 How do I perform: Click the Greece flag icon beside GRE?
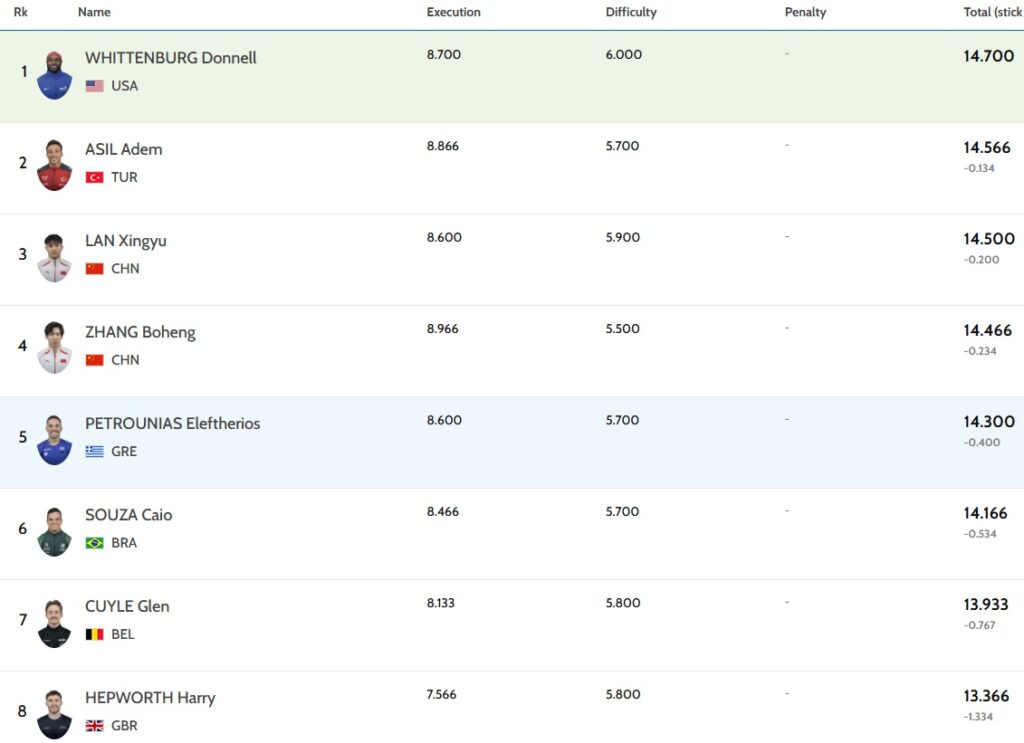tap(95, 452)
